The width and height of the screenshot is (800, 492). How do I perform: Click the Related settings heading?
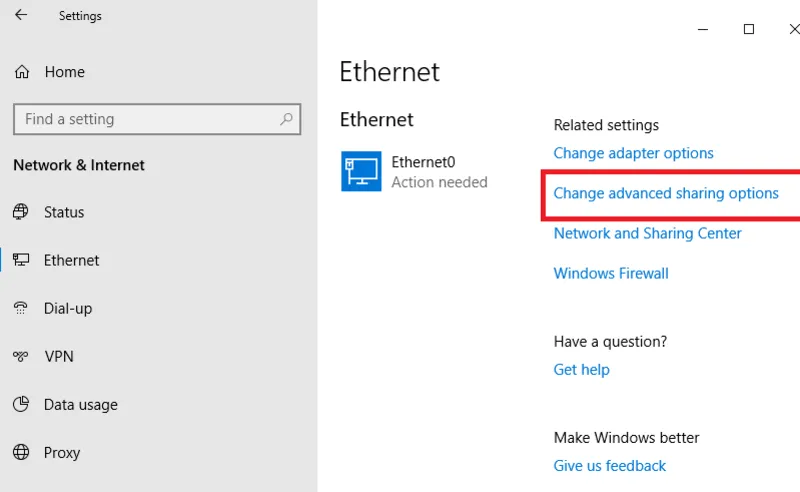click(606, 125)
